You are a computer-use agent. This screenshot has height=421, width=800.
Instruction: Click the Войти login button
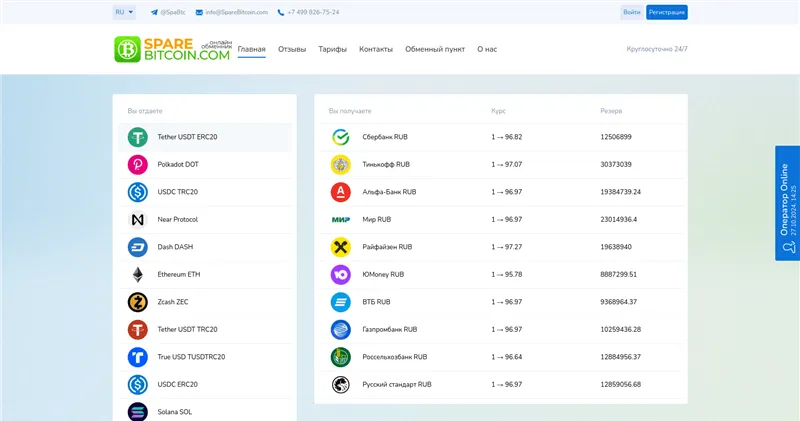(x=632, y=12)
